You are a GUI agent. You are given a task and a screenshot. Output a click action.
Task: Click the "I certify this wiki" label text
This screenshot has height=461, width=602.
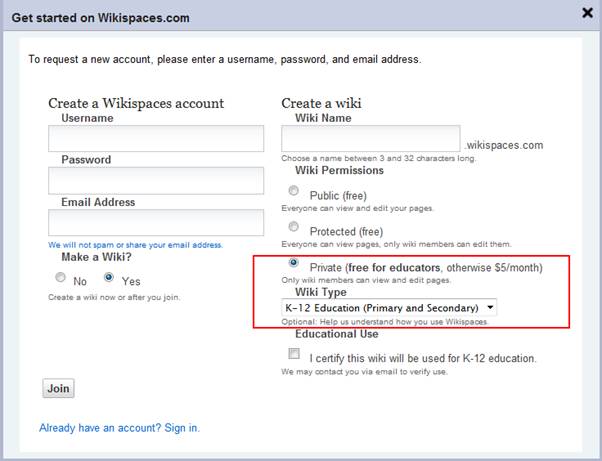pyautogui.click(x=423, y=358)
